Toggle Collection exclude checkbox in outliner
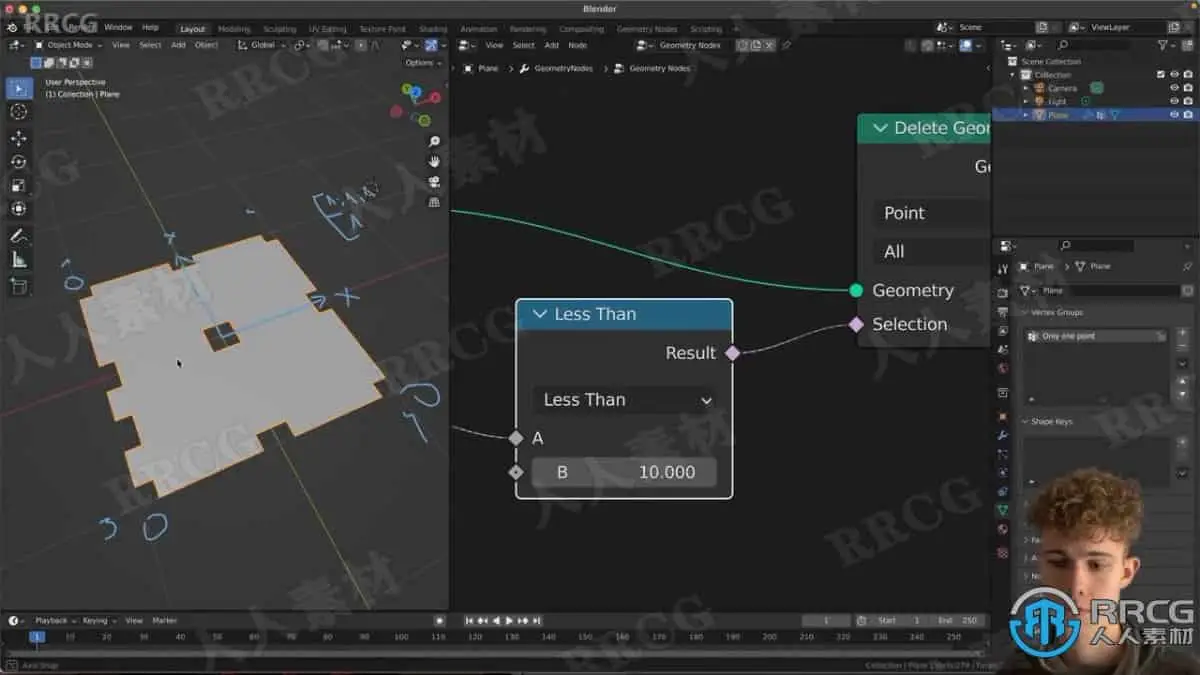This screenshot has width=1200, height=675. [1160, 75]
